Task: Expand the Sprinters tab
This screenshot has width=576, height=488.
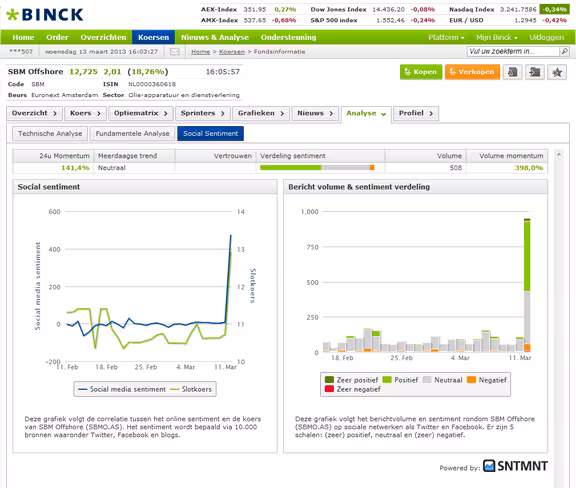Action: coord(203,113)
